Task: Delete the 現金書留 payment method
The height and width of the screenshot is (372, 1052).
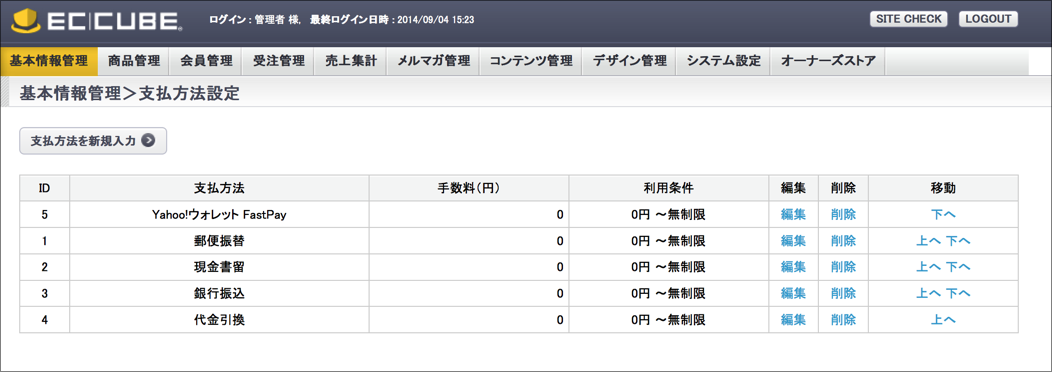Action: pos(843,267)
